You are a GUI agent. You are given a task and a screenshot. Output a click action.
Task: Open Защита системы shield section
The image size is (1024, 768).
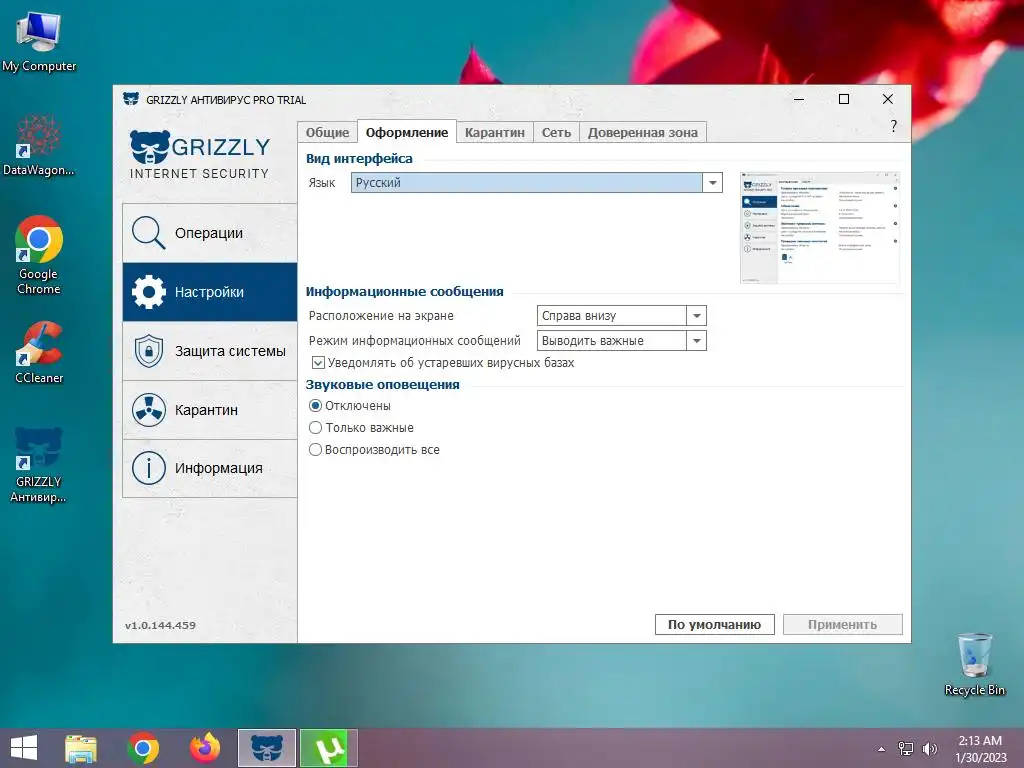pyautogui.click(x=210, y=351)
